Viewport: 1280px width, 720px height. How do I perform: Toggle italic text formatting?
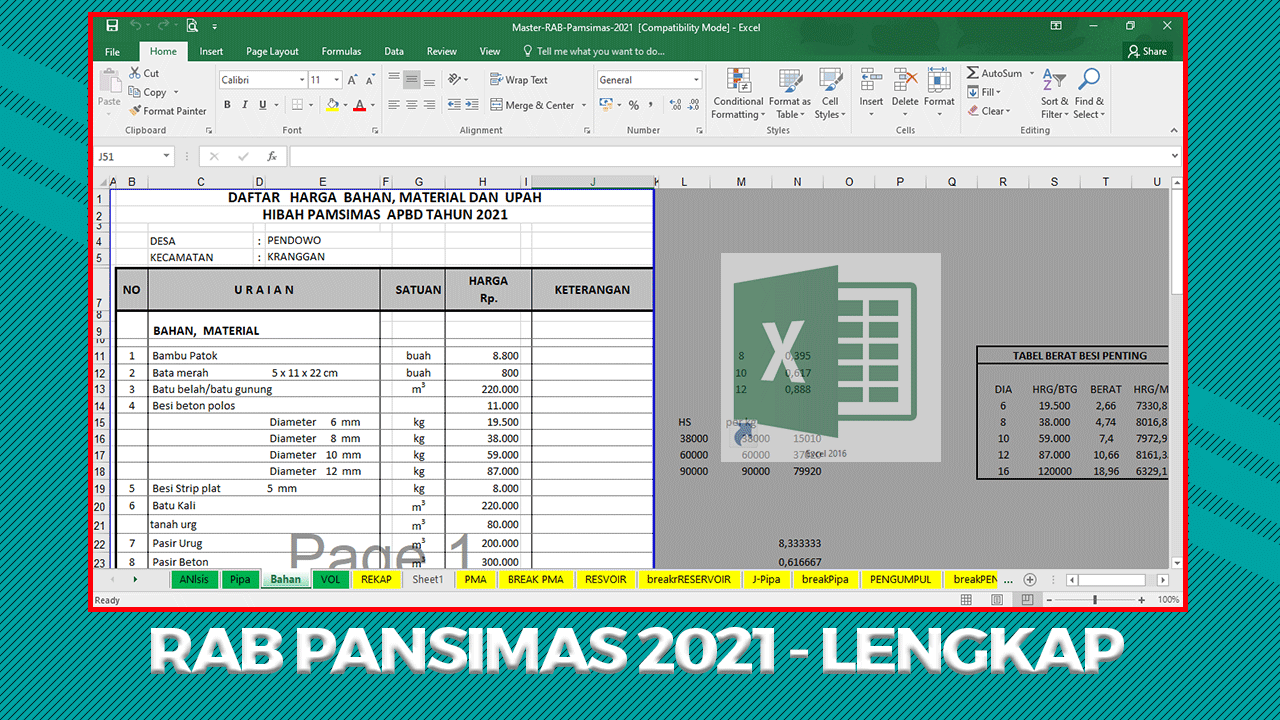[245, 105]
